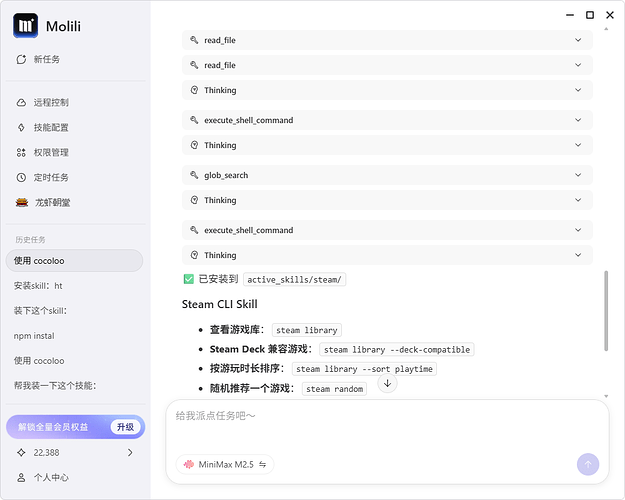Expand the first read_file step chevron

578,40
